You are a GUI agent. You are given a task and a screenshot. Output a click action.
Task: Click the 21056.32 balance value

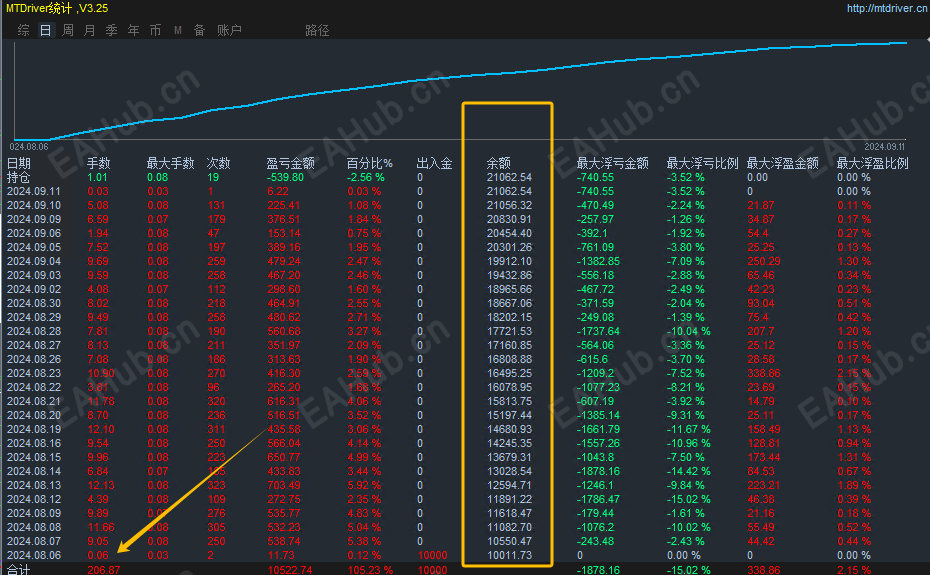pos(509,205)
